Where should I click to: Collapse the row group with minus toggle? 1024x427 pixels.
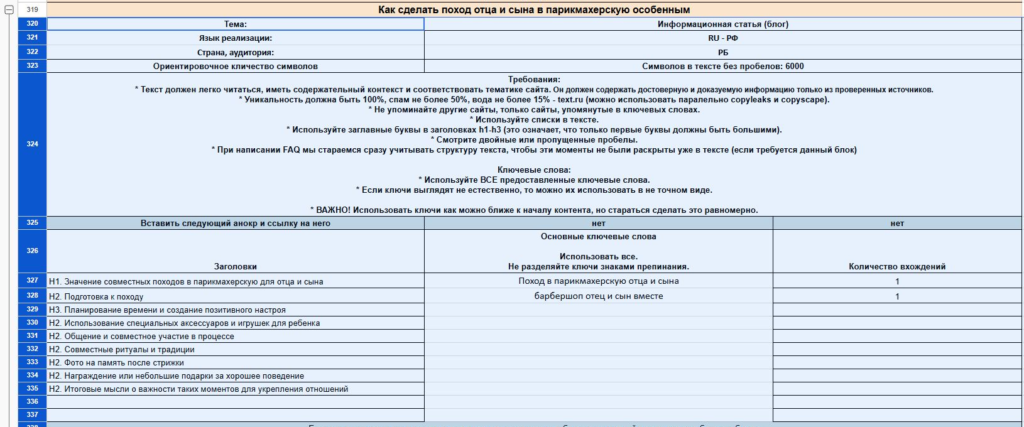click(x=9, y=10)
